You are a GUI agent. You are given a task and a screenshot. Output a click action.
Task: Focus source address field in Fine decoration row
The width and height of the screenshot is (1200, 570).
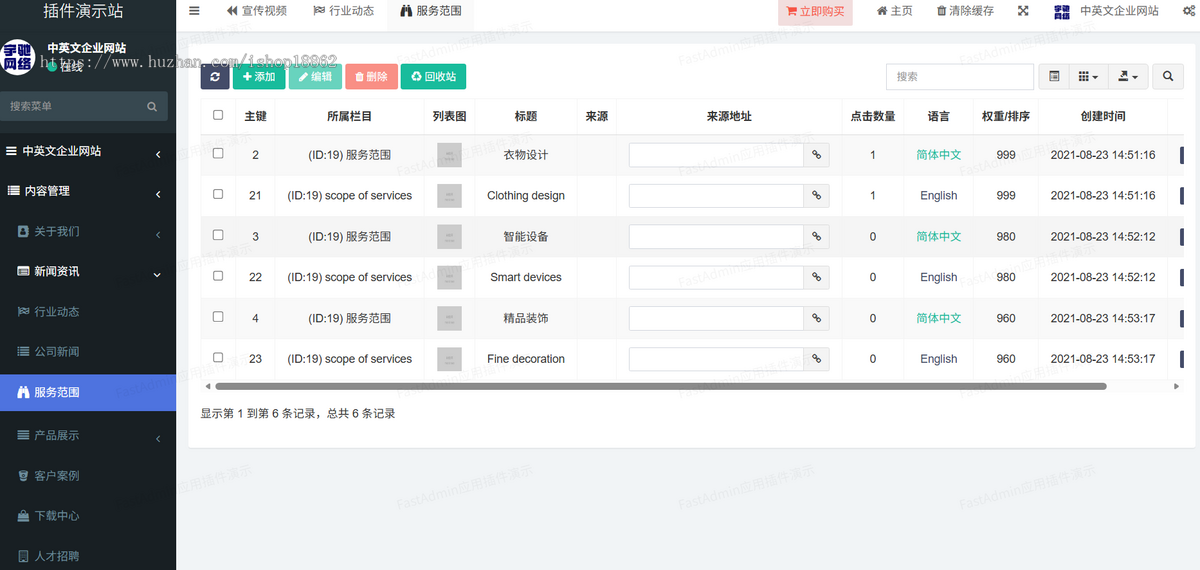pos(716,359)
